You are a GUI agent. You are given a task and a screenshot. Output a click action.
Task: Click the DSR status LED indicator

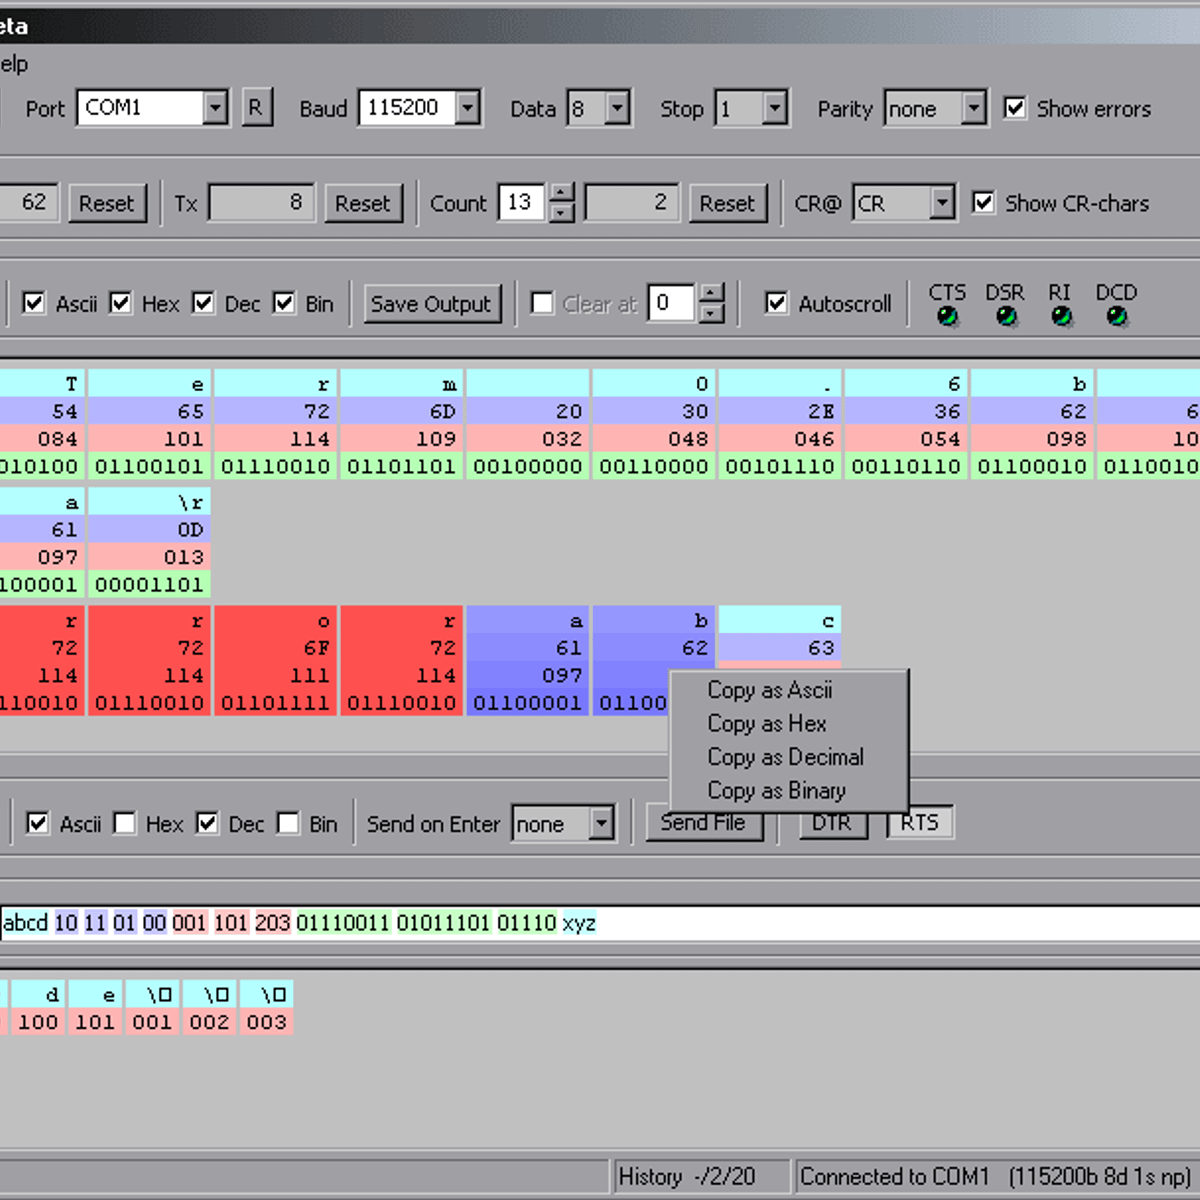[x=1006, y=317]
